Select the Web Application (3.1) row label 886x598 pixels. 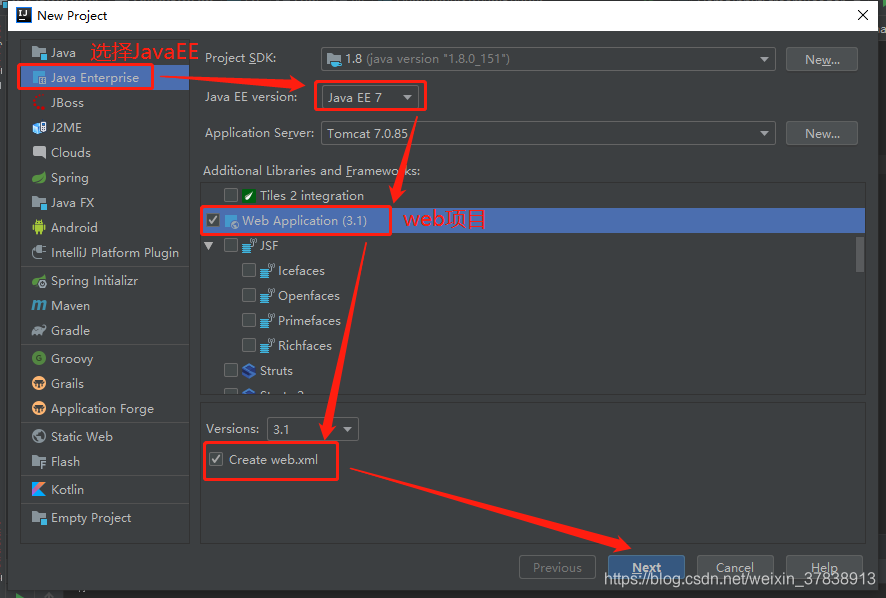click(305, 221)
